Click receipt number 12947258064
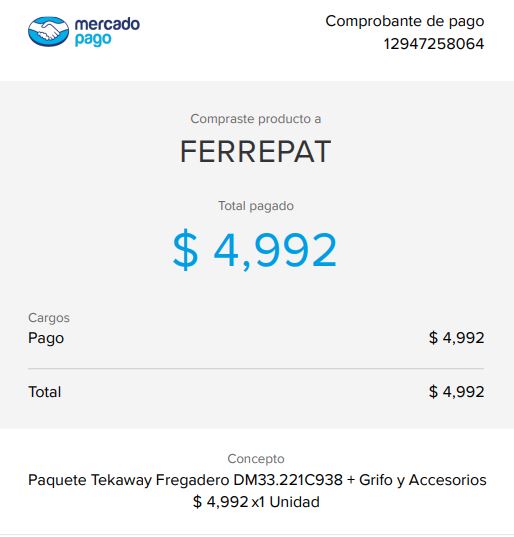The width and height of the screenshot is (514, 537). 434,44
